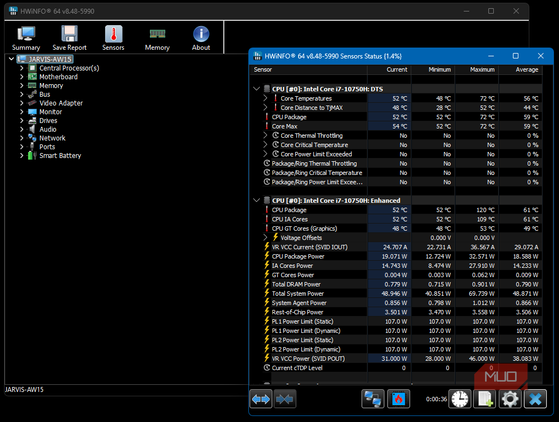The image size is (559, 422).
Task: Click the Central Processor(s) chip icon
Action: click(x=32, y=68)
